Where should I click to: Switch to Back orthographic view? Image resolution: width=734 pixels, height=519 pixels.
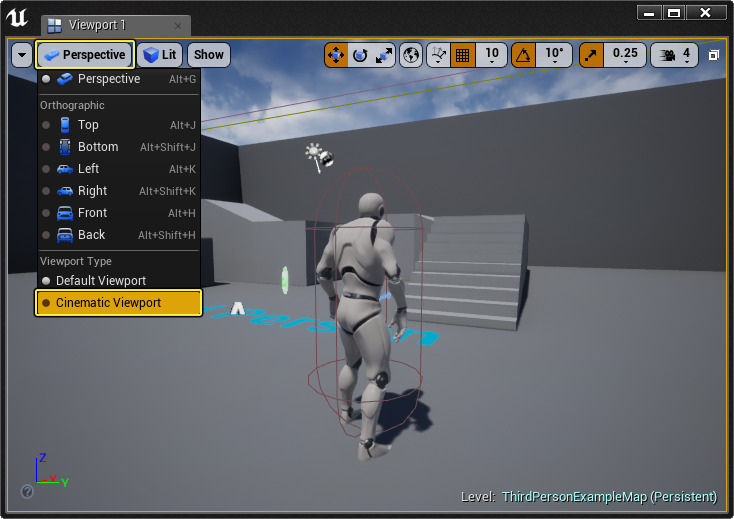coord(119,235)
